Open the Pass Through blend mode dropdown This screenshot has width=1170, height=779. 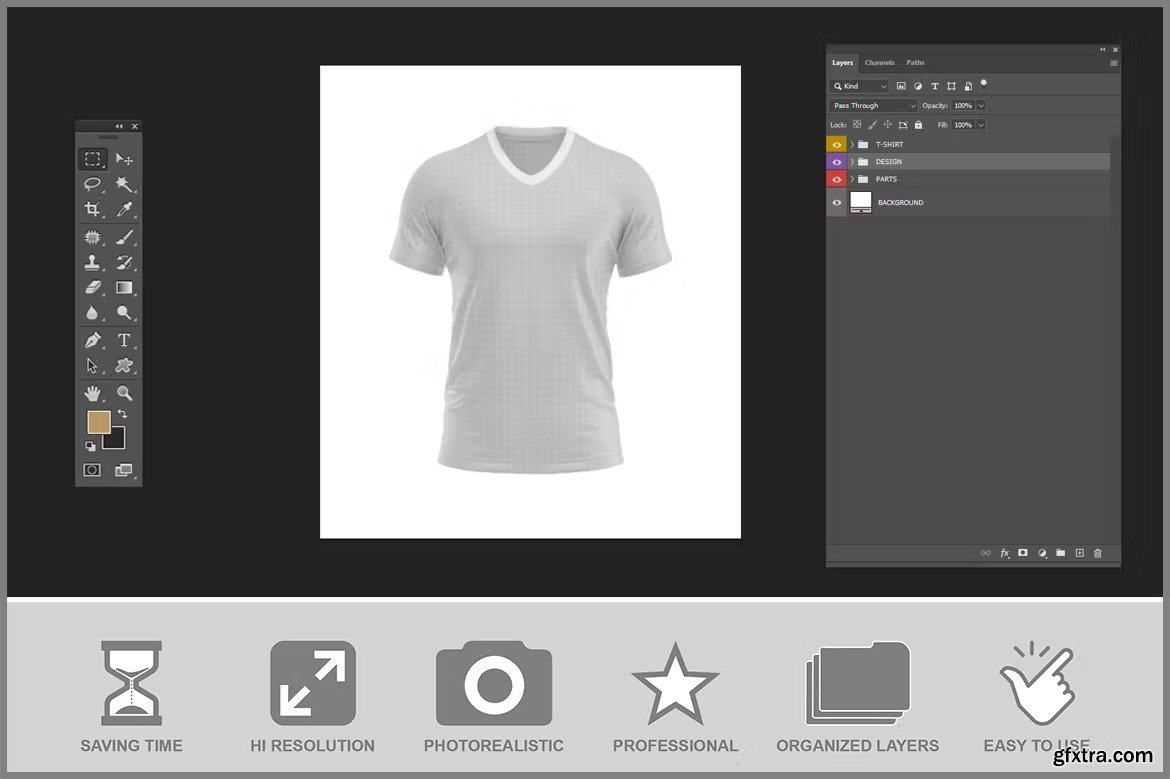pyautogui.click(x=873, y=106)
